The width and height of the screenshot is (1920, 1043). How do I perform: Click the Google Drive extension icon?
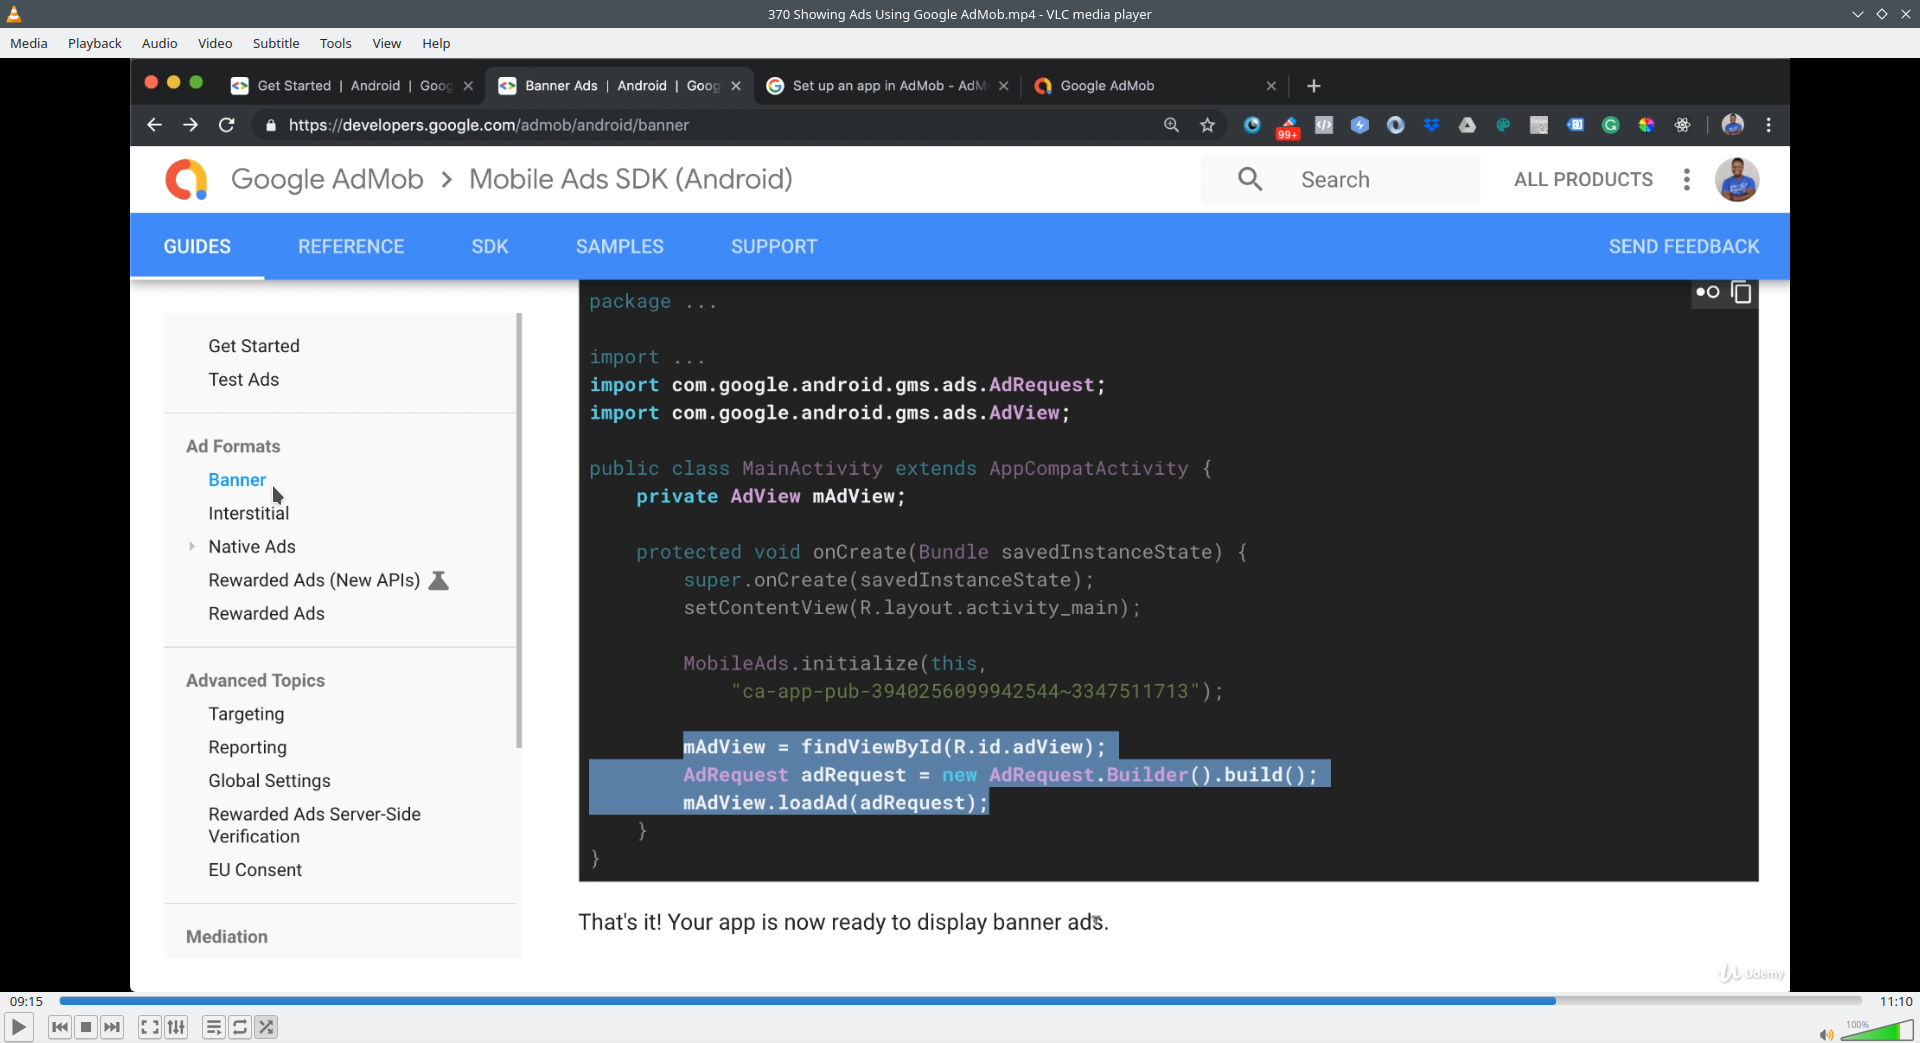pos(1468,125)
